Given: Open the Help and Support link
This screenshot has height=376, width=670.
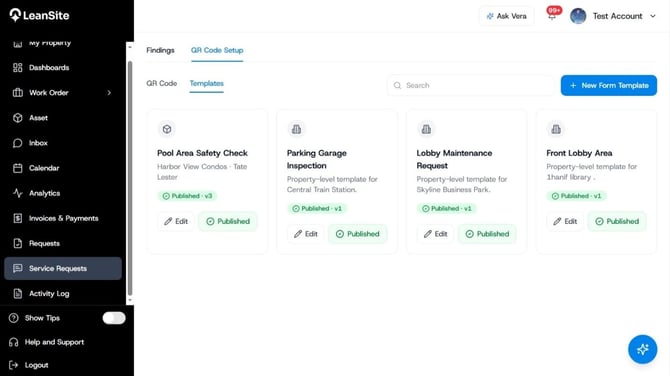Looking at the screenshot, I should [x=54, y=342].
